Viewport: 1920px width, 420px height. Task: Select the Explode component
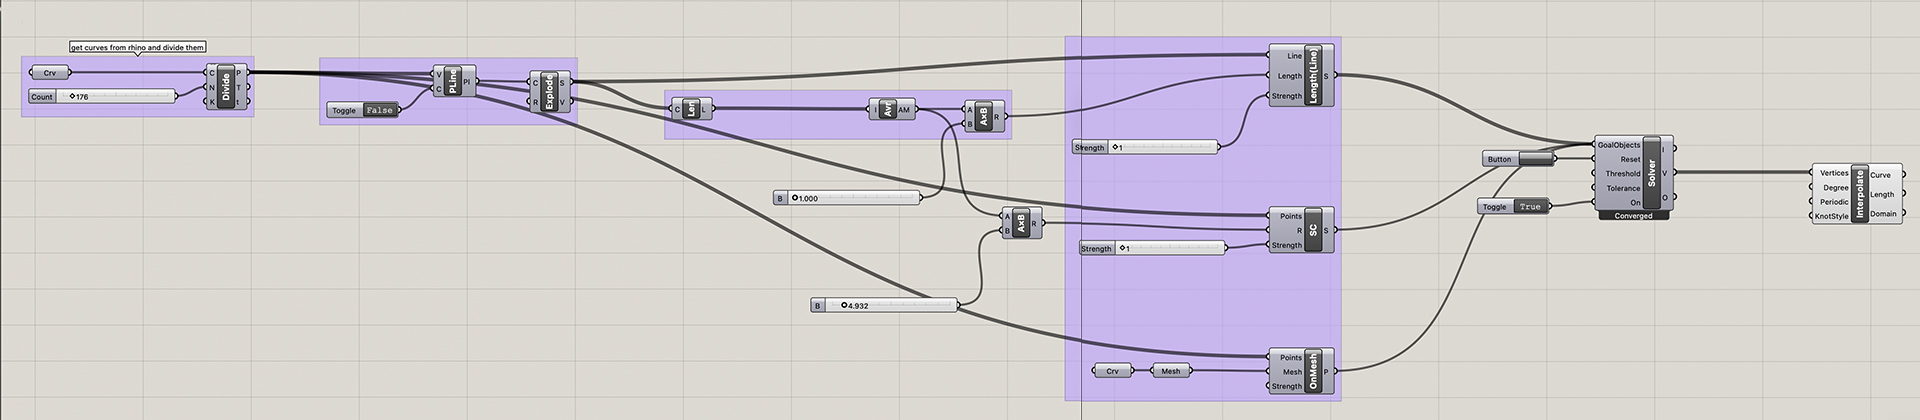click(549, 92)
